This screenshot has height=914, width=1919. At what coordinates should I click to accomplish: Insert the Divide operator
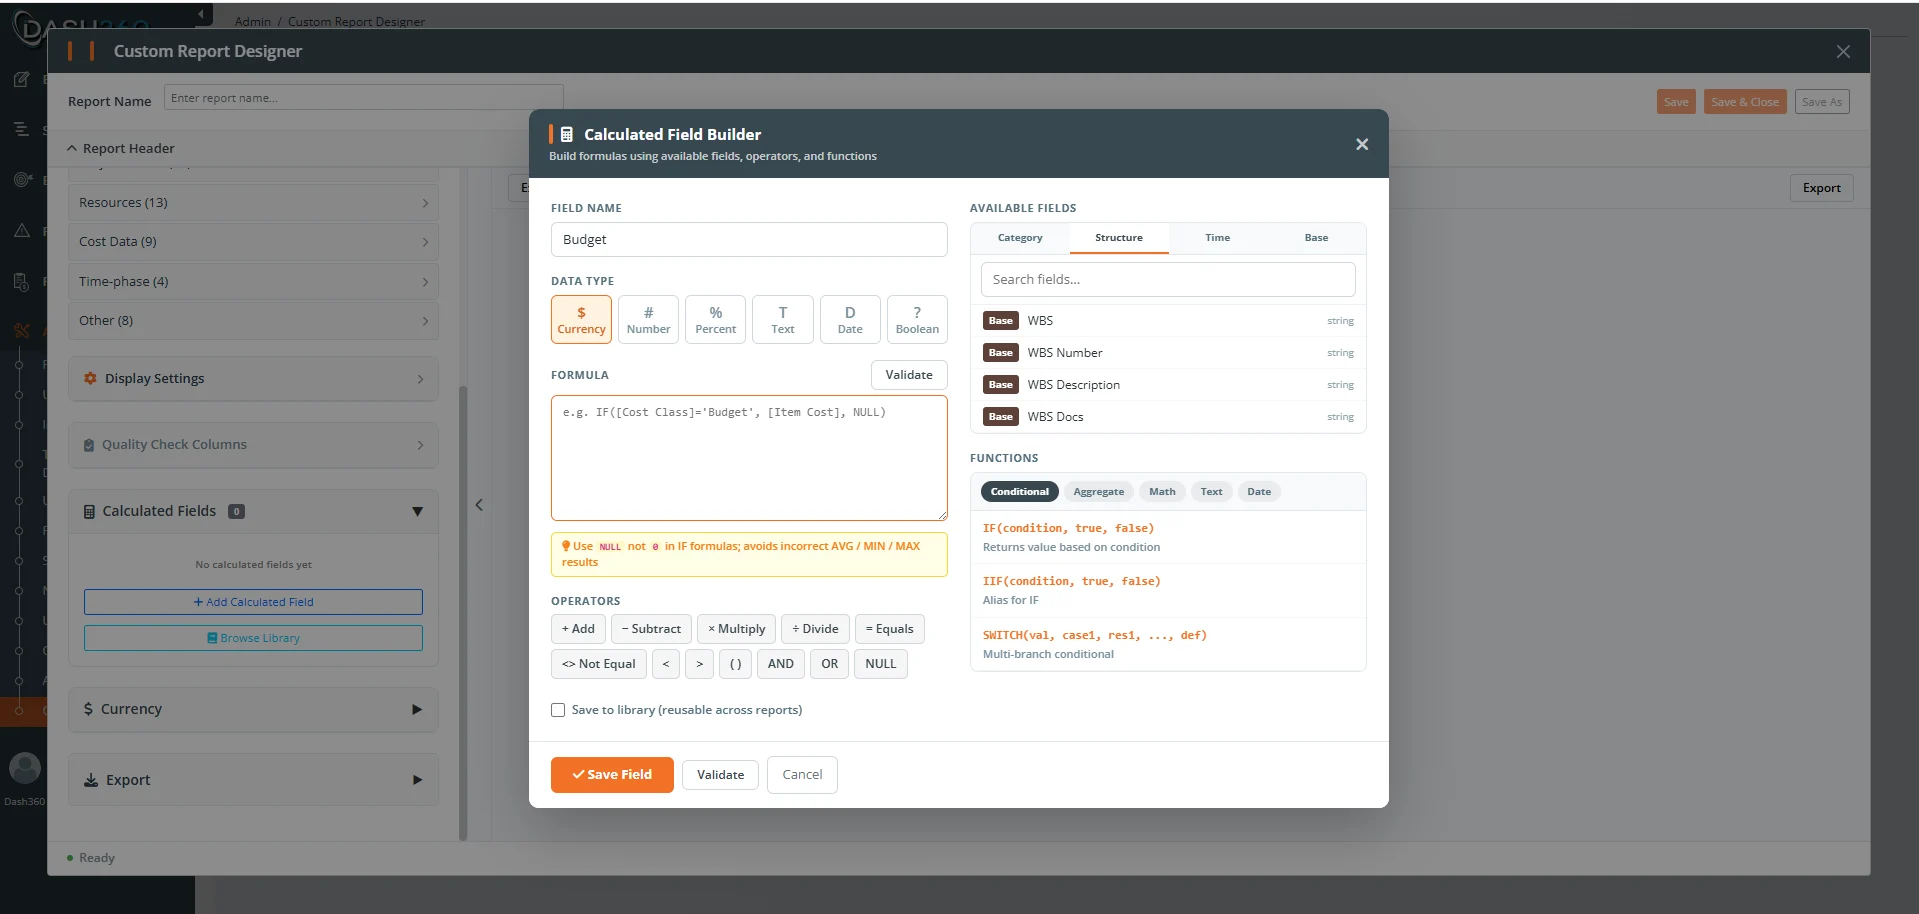pyautogui.click(x=815, y=629)
